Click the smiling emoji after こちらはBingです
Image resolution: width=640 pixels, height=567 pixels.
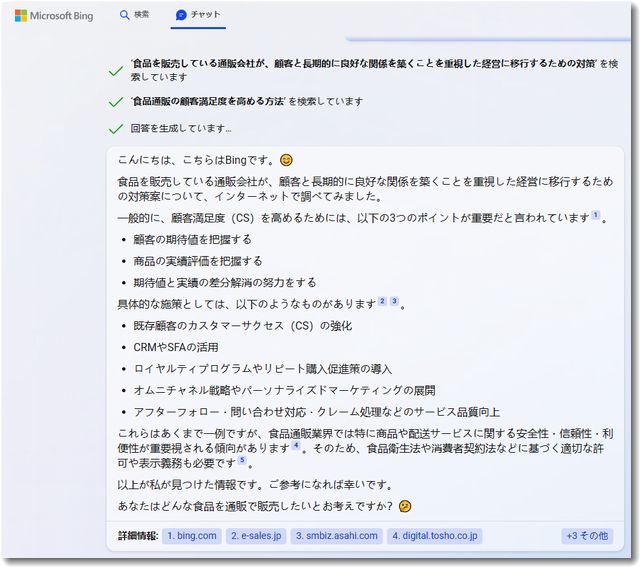click(x=287, y=160)
